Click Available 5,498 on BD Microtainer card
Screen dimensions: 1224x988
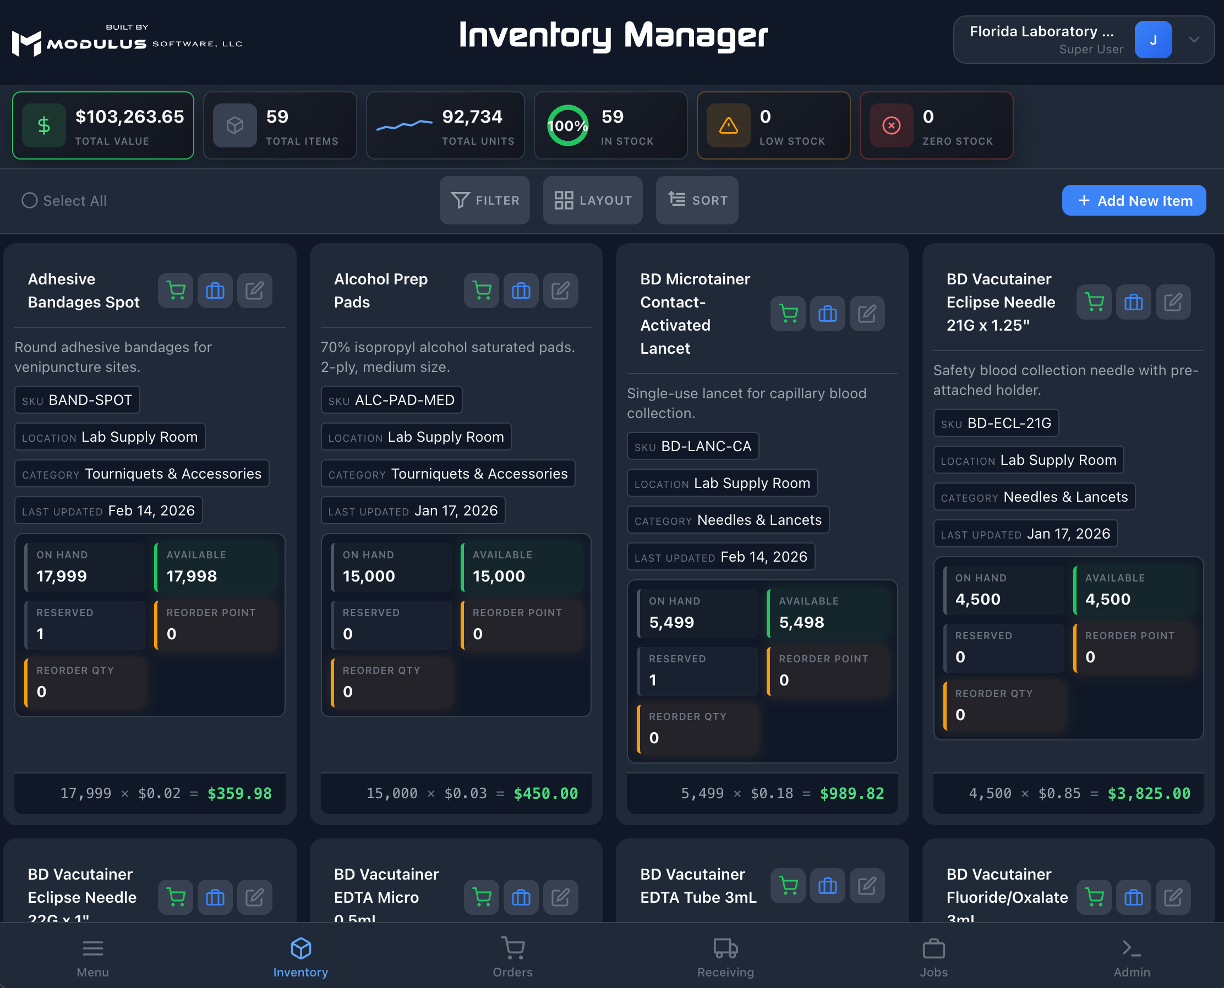(x=828, y=612)
